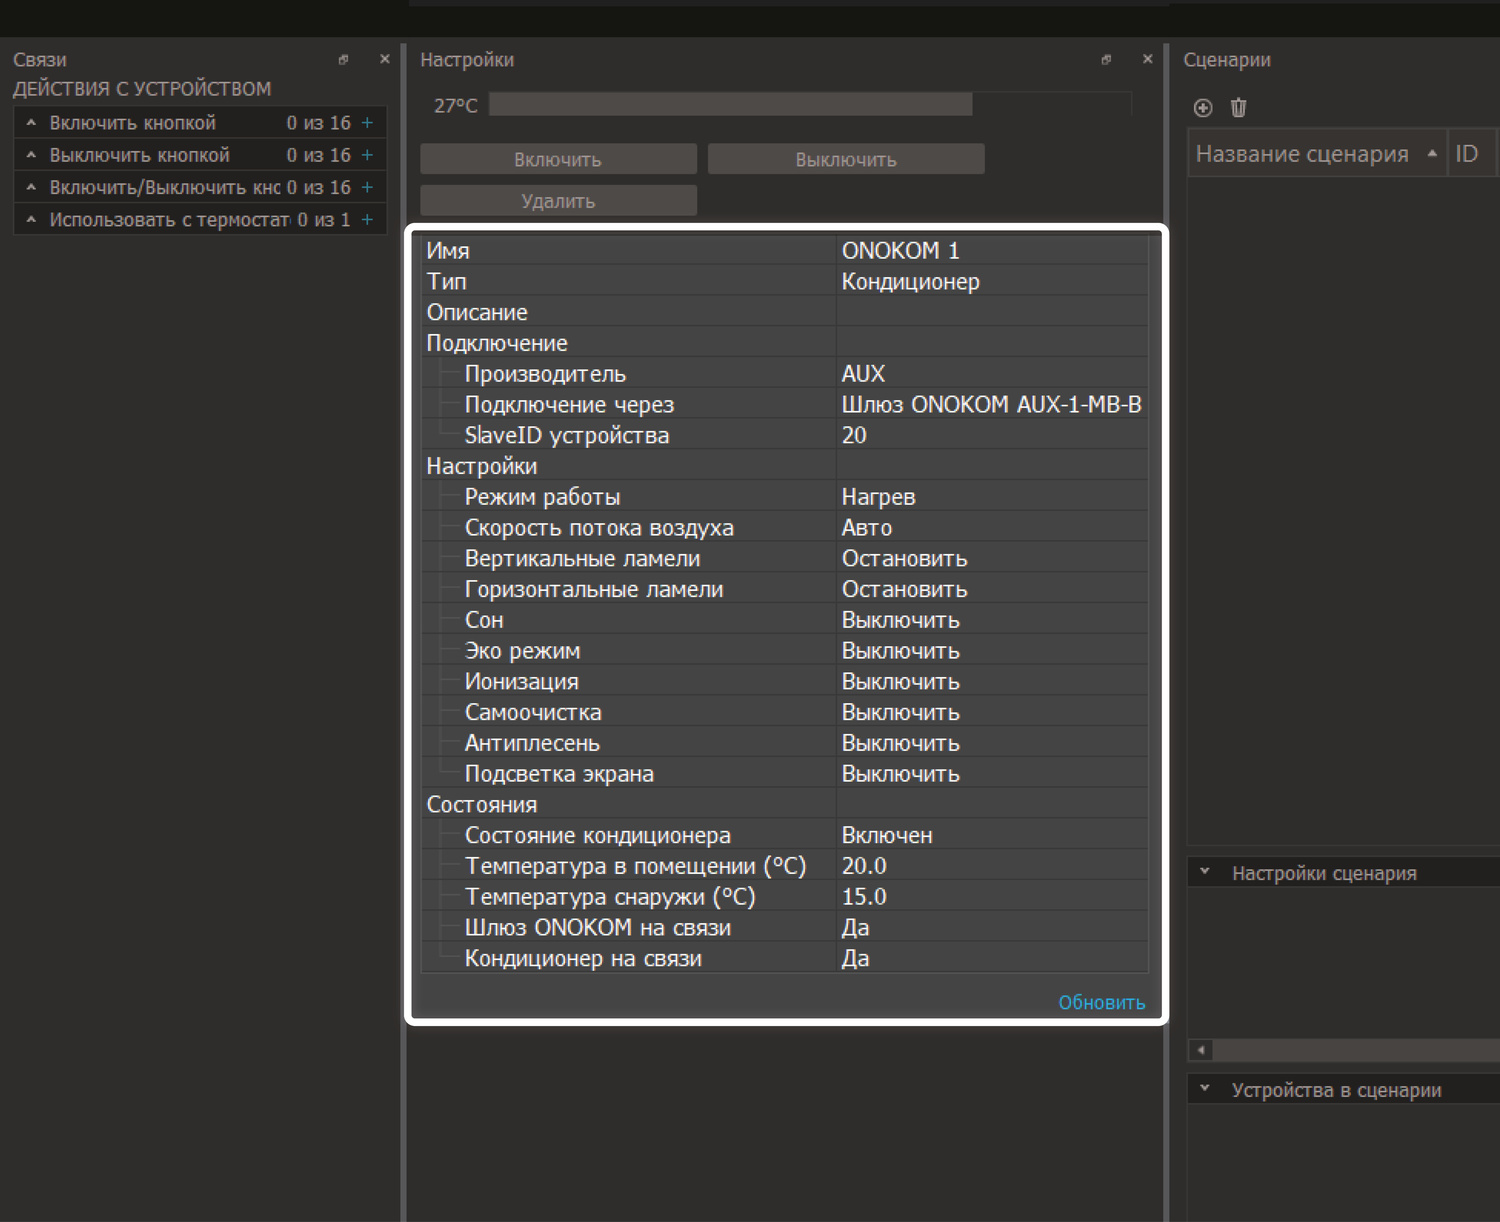Undock the Связи panel with float icon
Screen dimensions: 1500x1222
(344, 60)
